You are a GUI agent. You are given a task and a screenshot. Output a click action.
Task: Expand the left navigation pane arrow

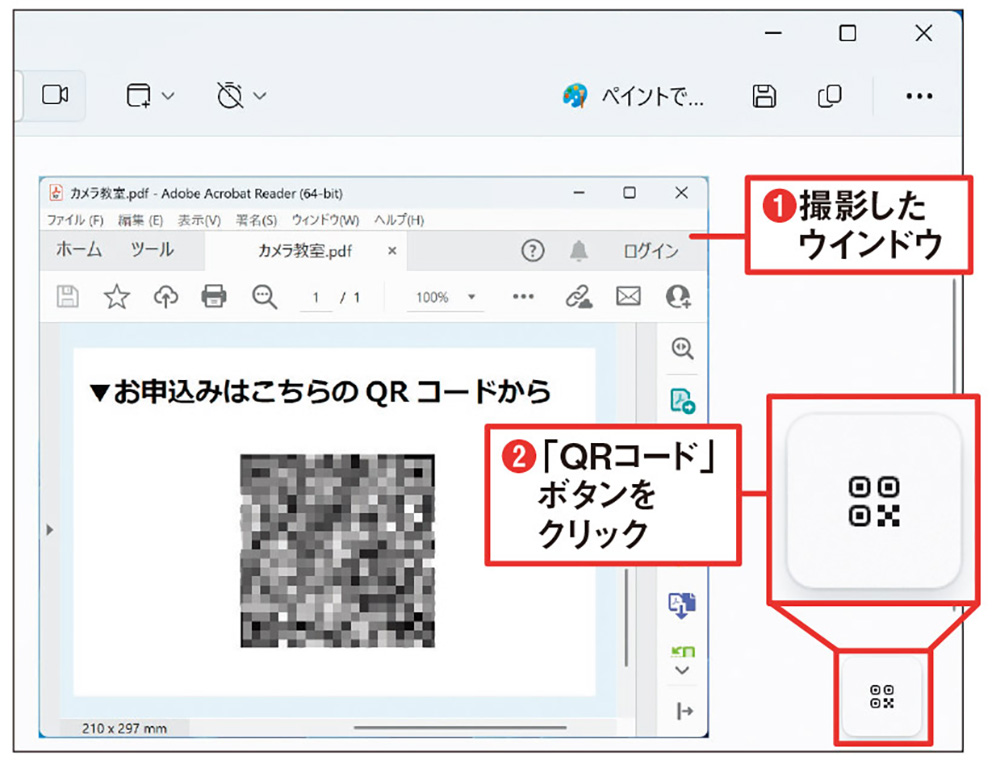coord(50,530)
